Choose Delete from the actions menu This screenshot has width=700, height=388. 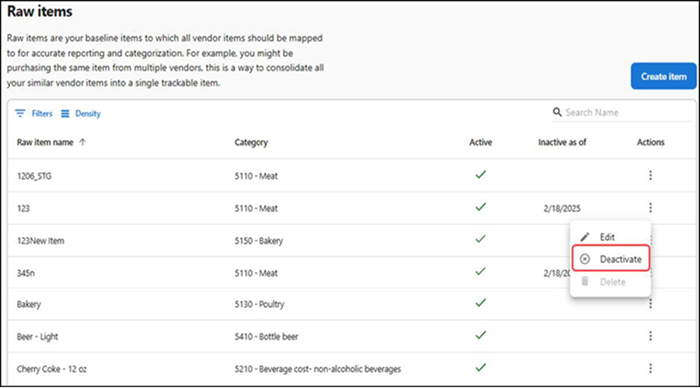point(610,282)
